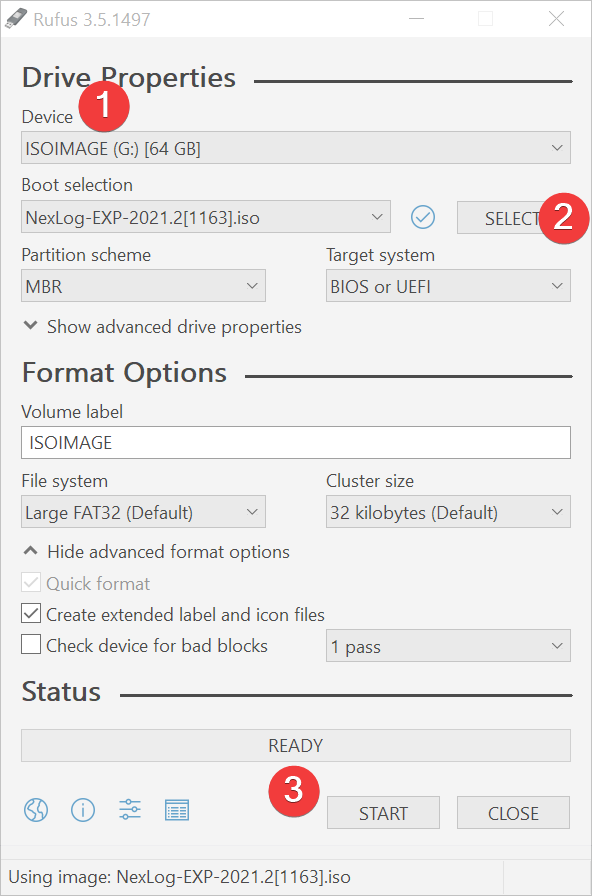Open the Cluster size dropdown

(x=448, y=512)
